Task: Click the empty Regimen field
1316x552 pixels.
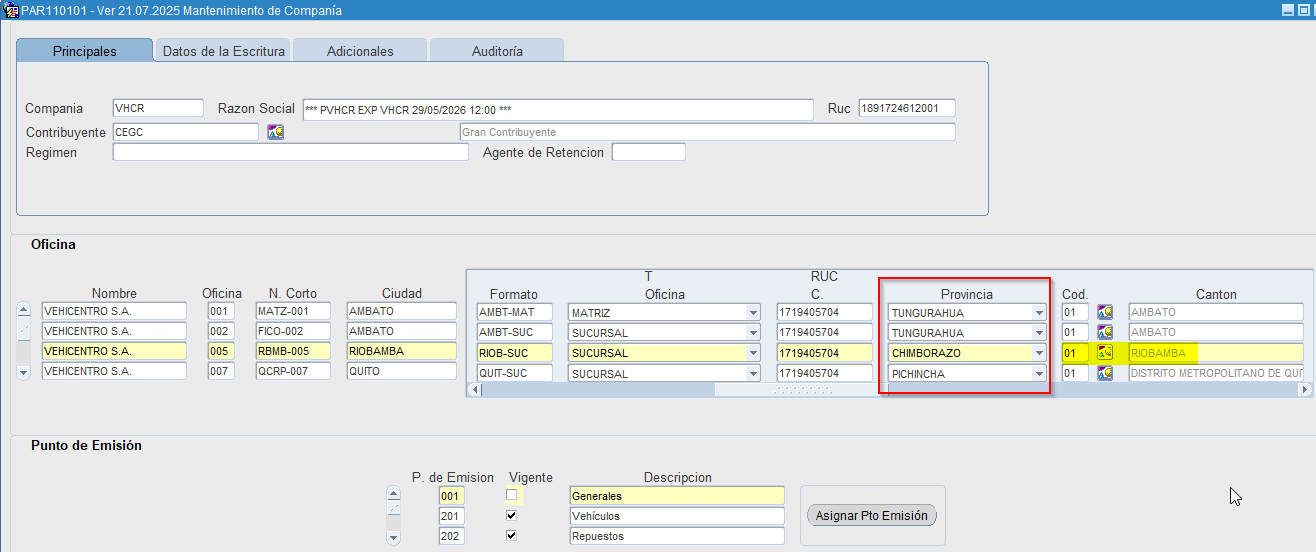Action: pos(290,153)
